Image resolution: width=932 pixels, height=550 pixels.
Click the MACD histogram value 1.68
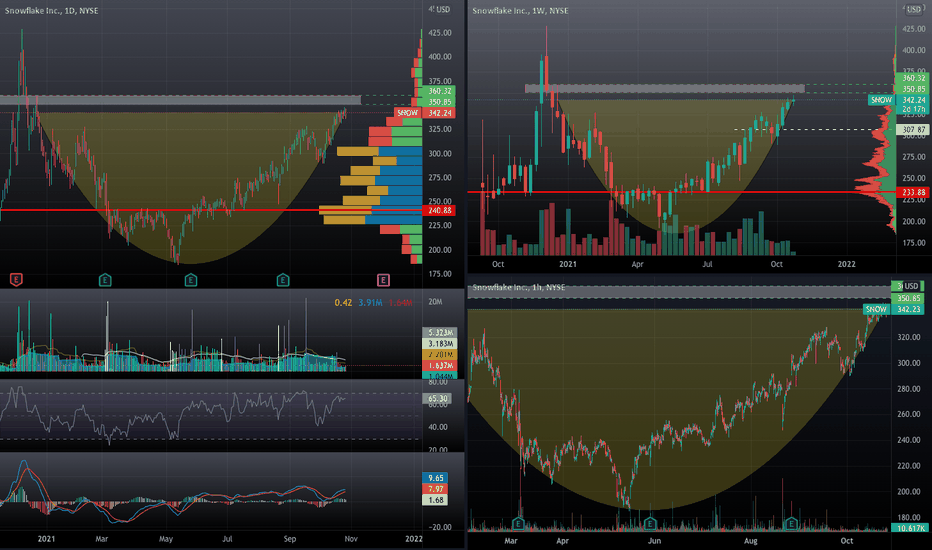point(436,500)
